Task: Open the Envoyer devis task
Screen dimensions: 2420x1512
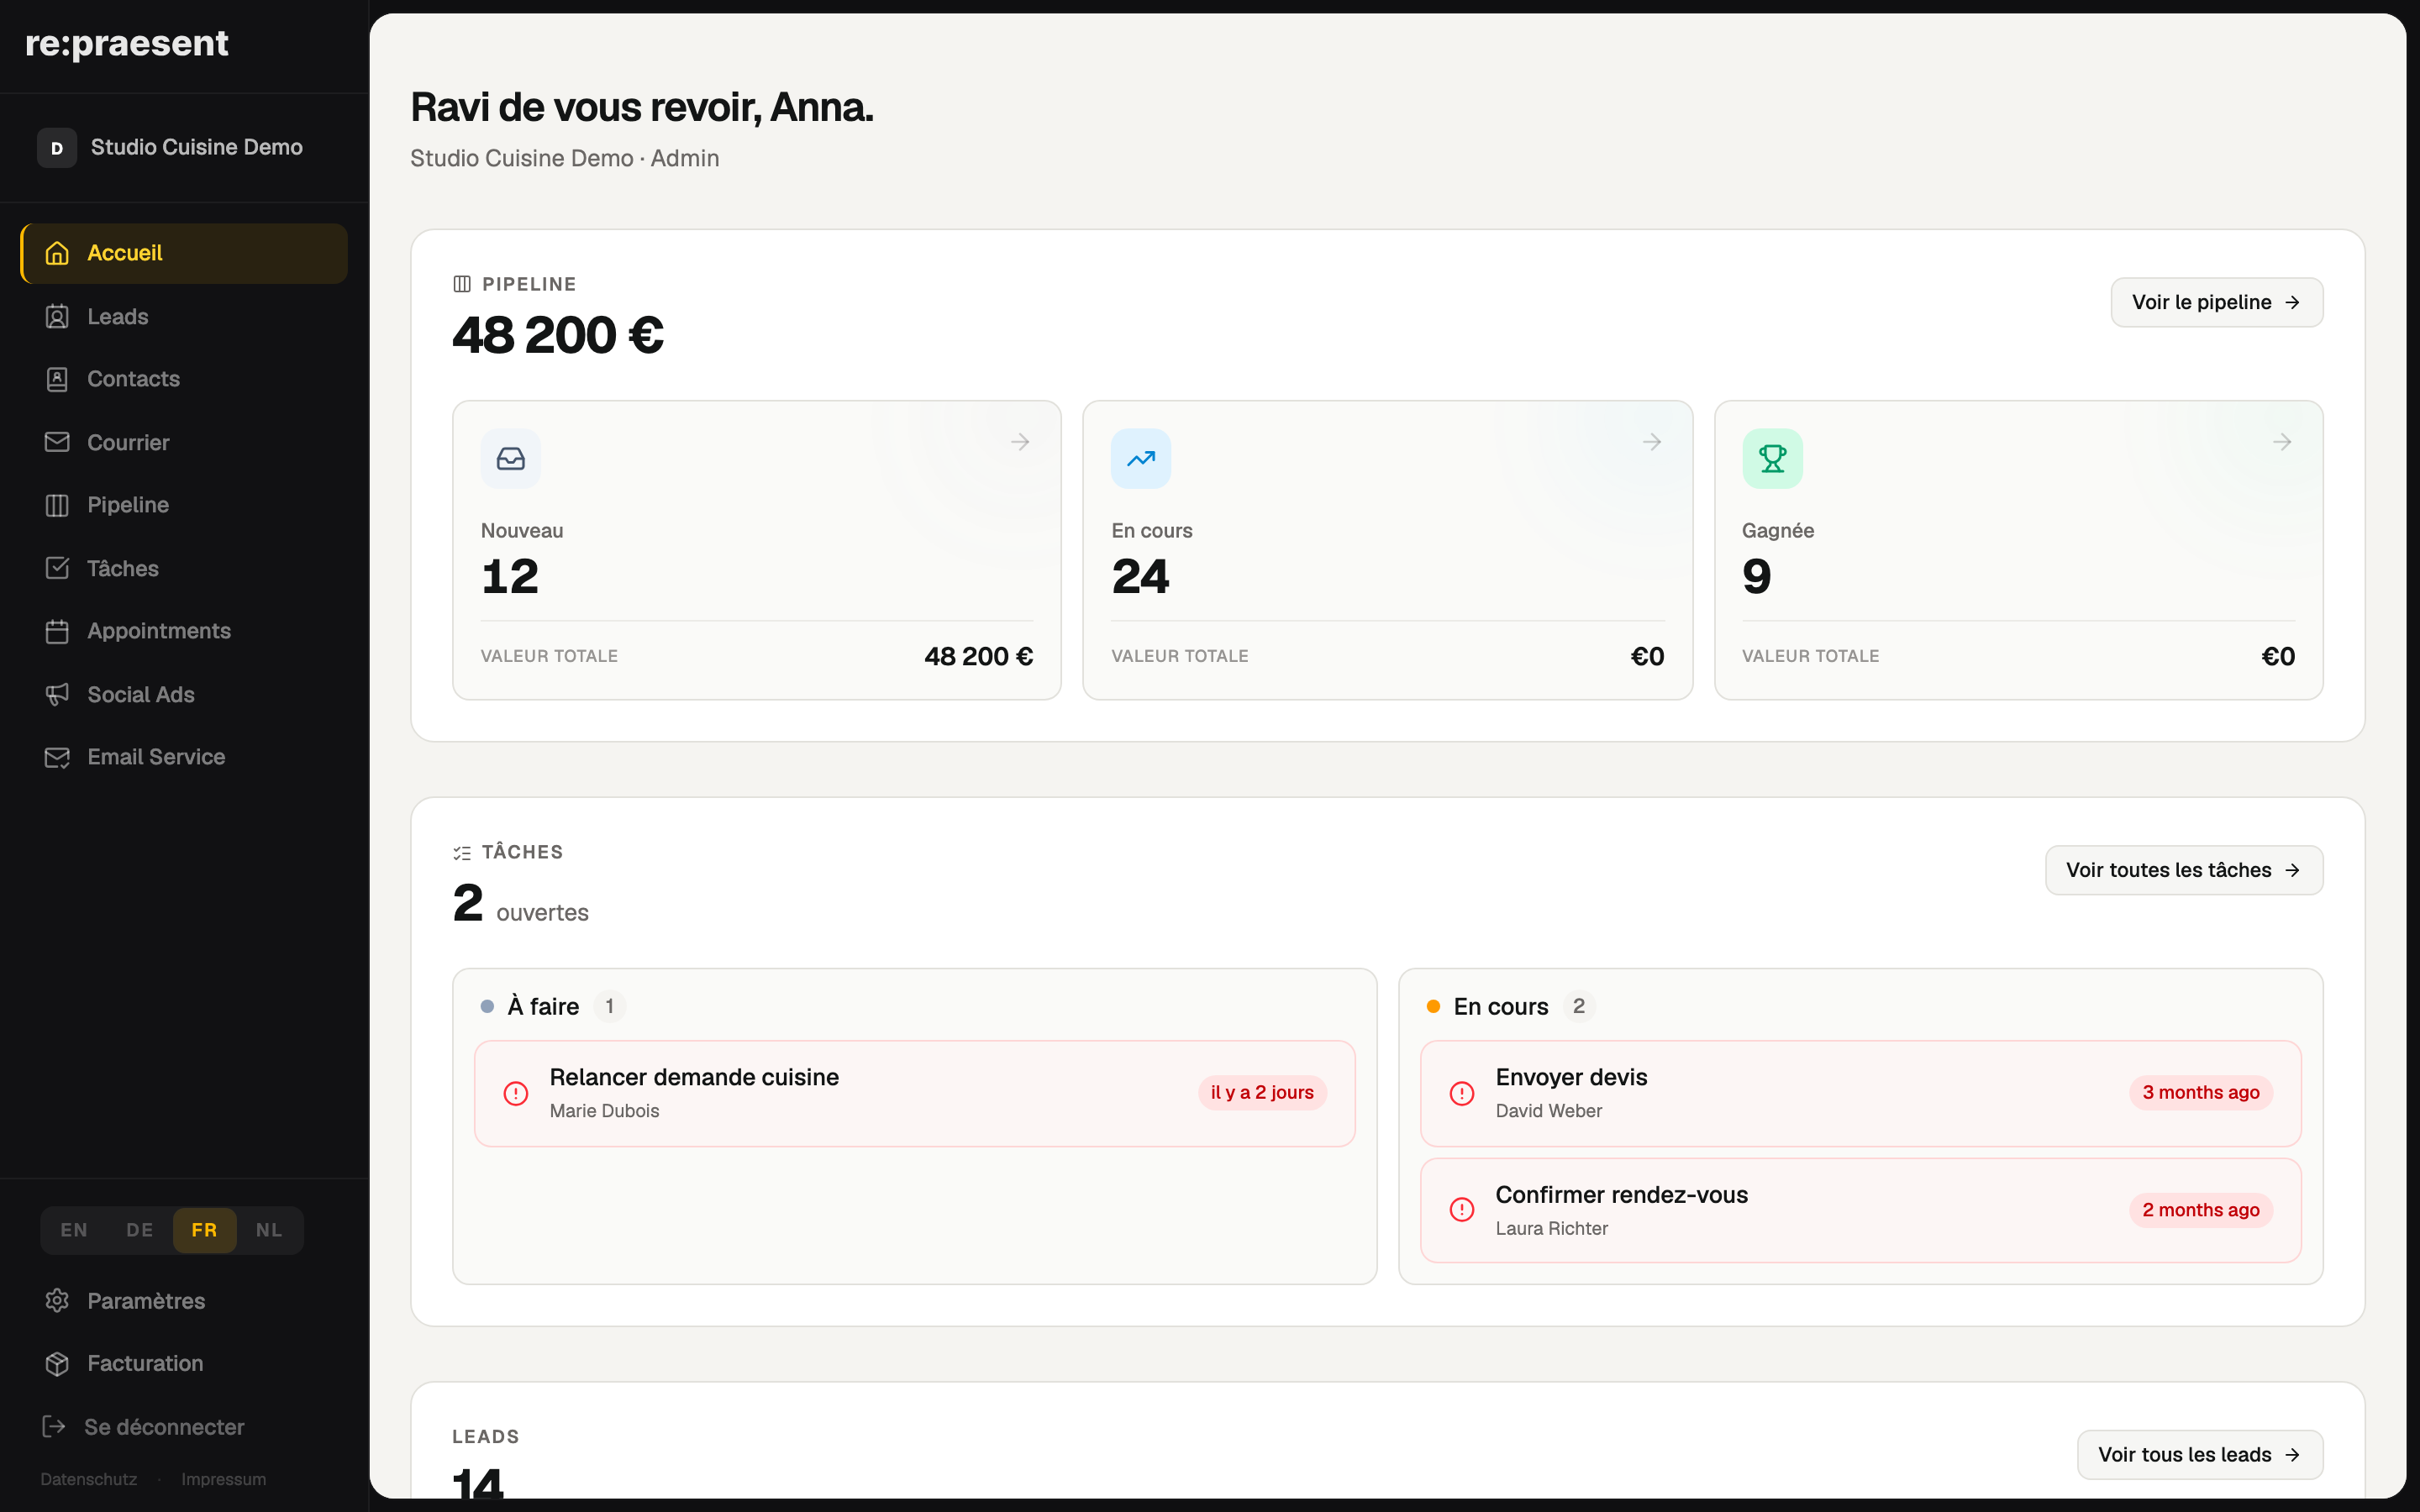Action: pos(1860,1093)
